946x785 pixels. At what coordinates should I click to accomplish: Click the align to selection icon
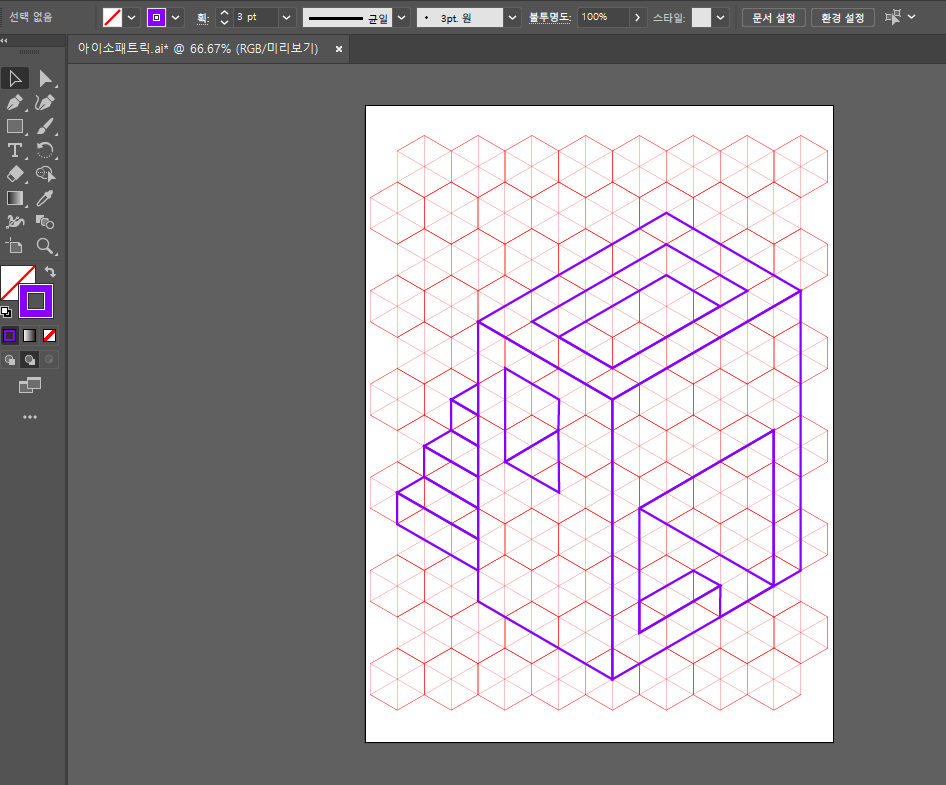coord(892,17)
